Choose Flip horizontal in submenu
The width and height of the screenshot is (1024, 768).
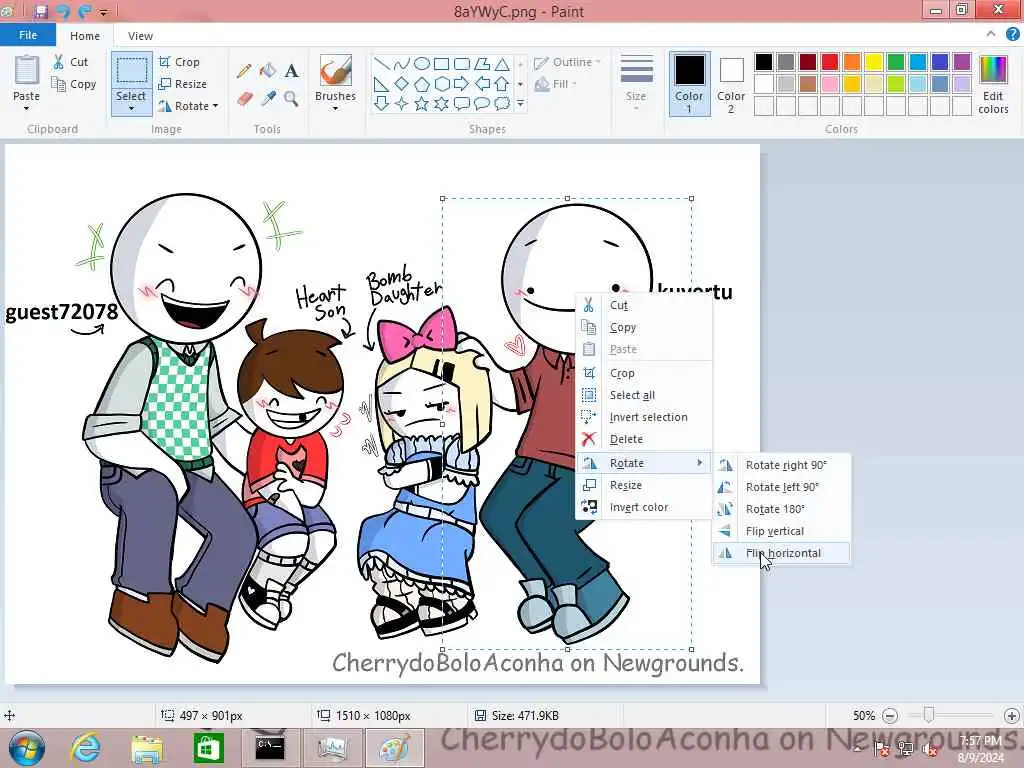[782, 553]
